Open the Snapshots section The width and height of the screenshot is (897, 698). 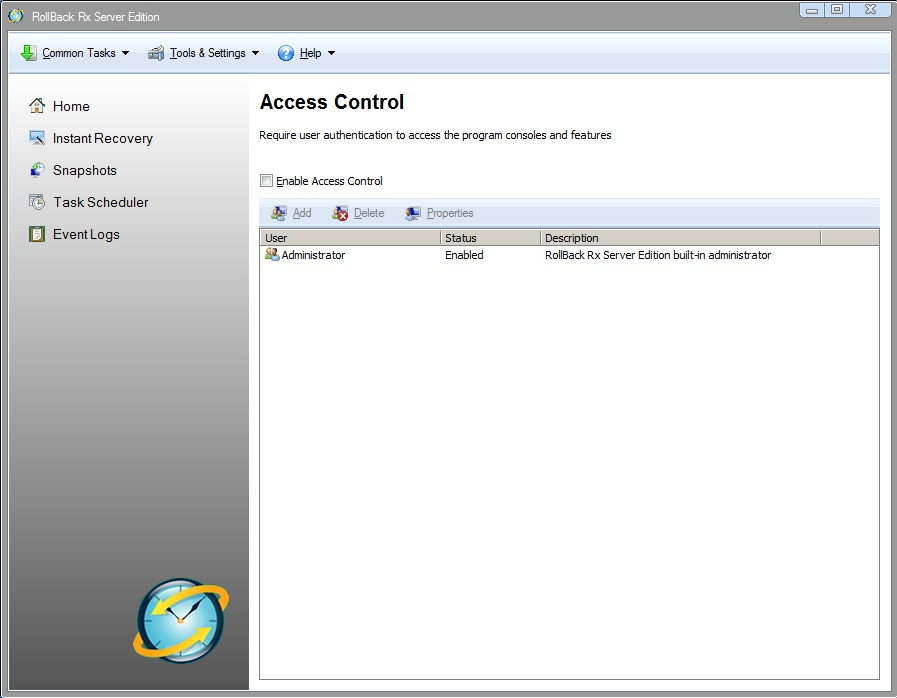(85, 170)
